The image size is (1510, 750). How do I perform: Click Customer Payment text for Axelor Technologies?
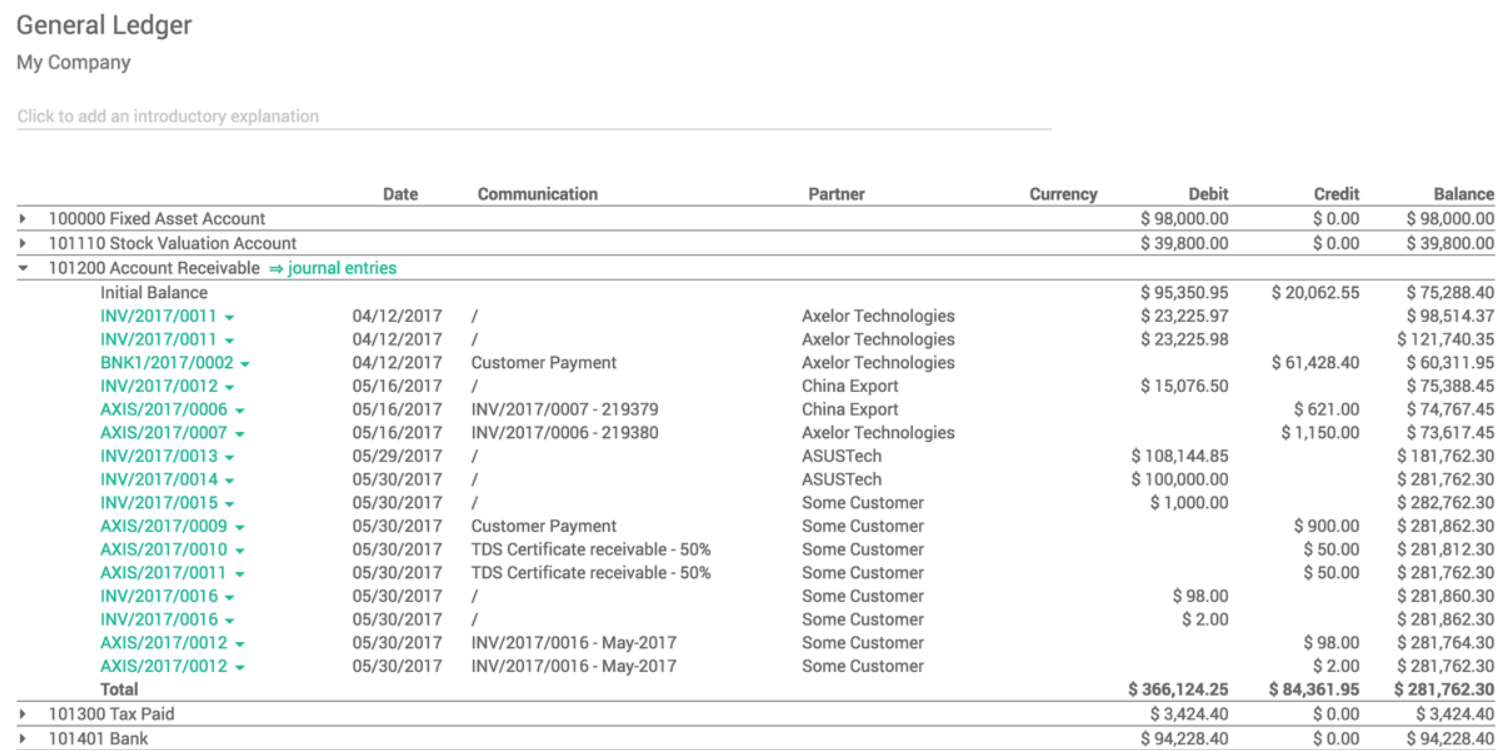point(544,363)
